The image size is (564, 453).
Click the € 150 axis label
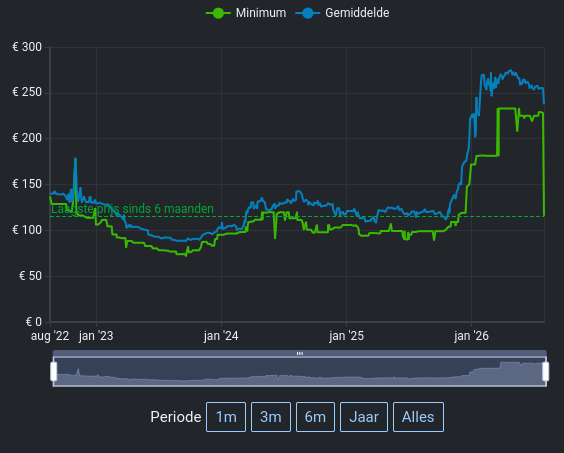27,184
